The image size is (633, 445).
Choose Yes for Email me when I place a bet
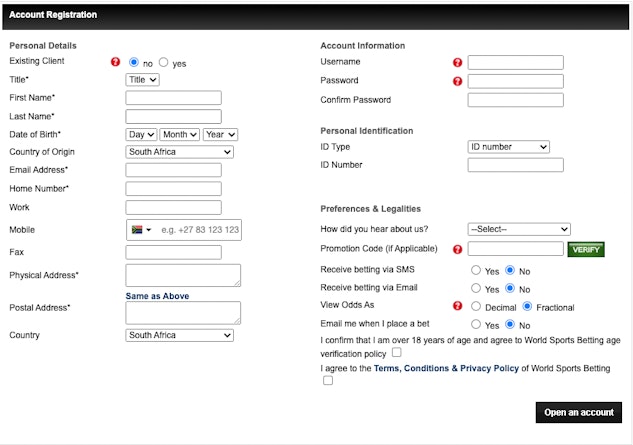476,324
